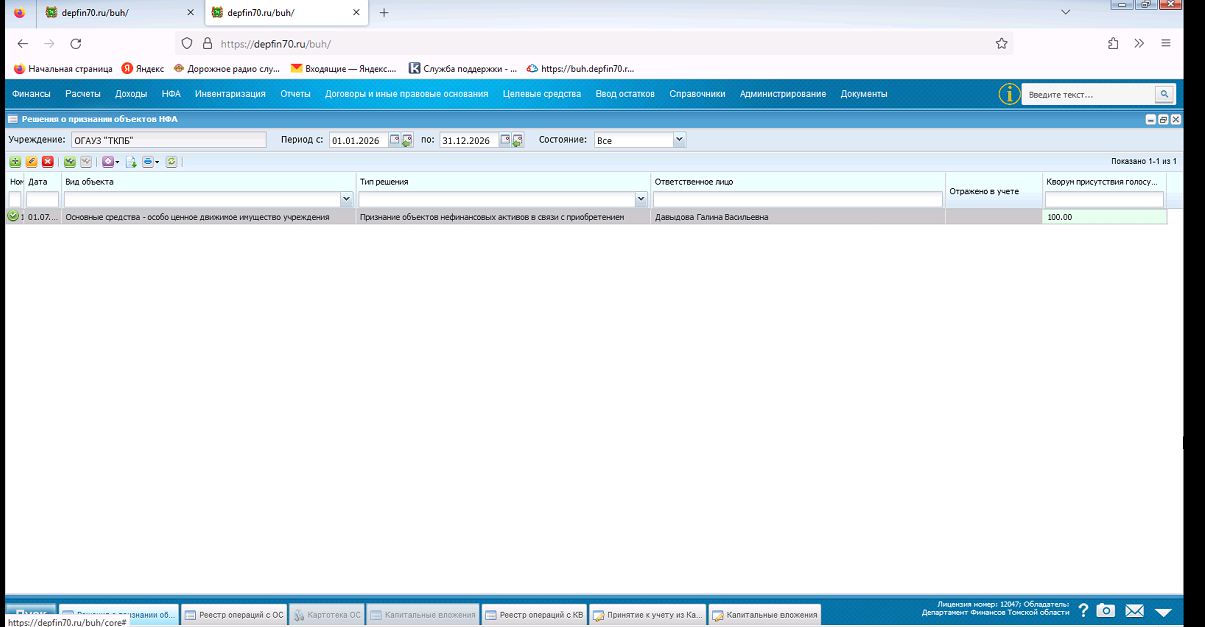Open the НФА menu
Viewport: 1205px width, 627px height.
click(x=171, y=94)
